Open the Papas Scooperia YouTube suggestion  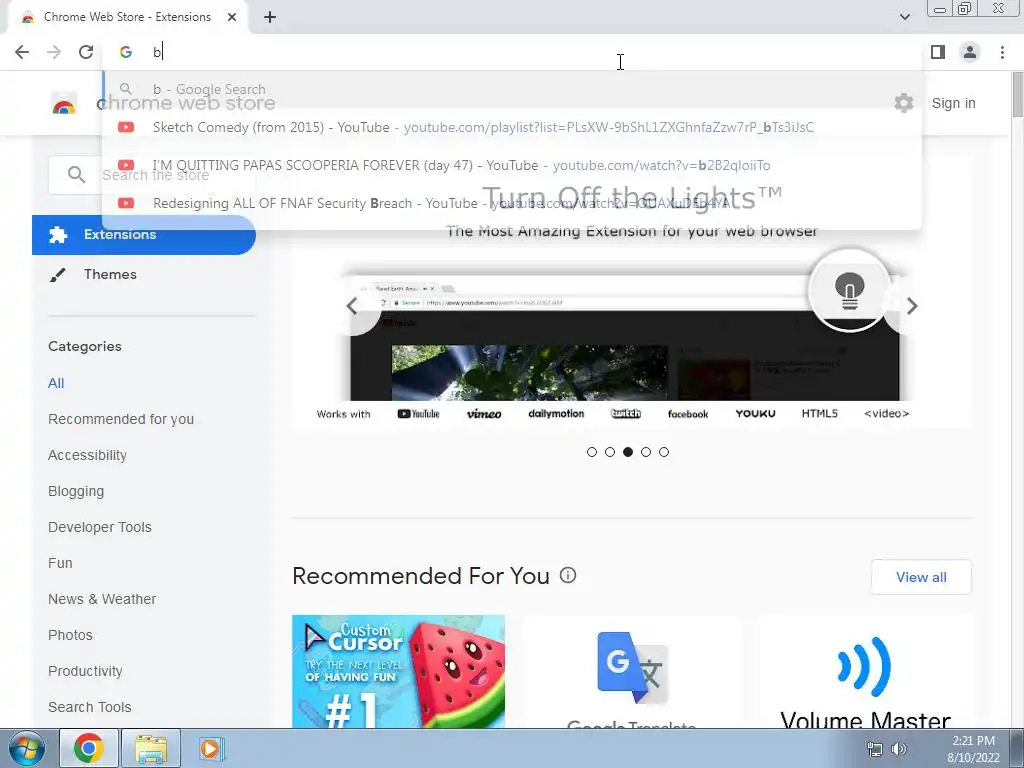click(512, 165)
